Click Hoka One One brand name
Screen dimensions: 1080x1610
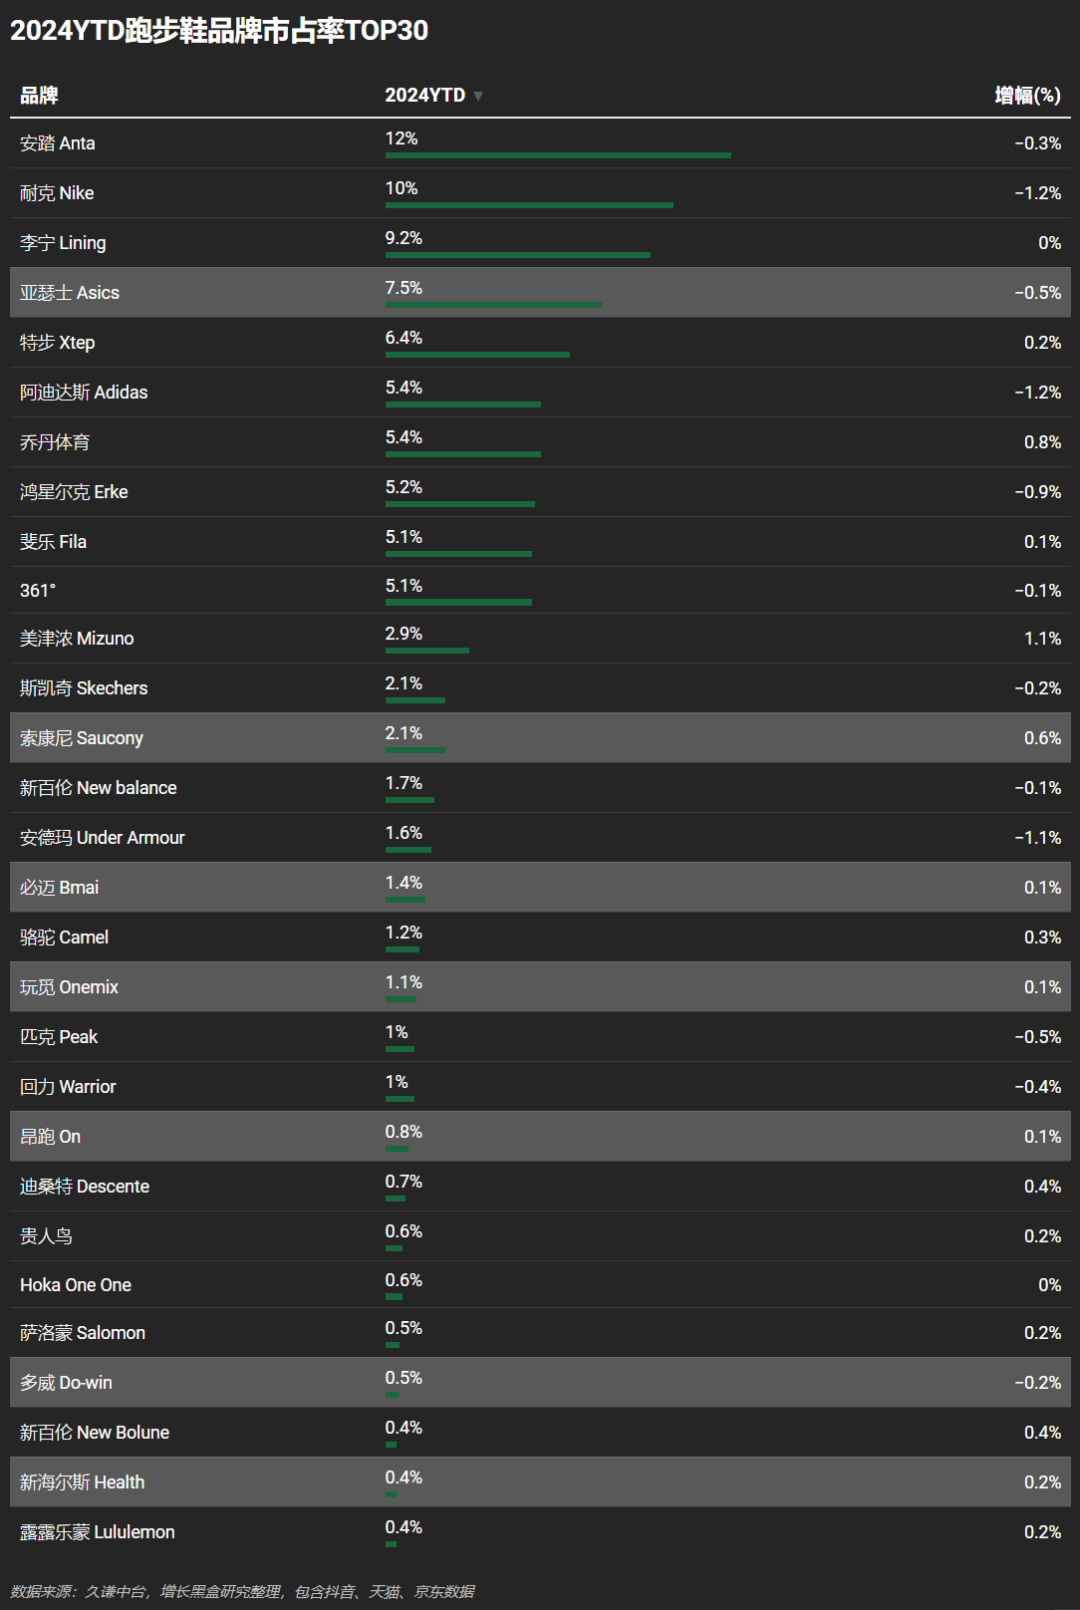click(x=76, y=1285)
